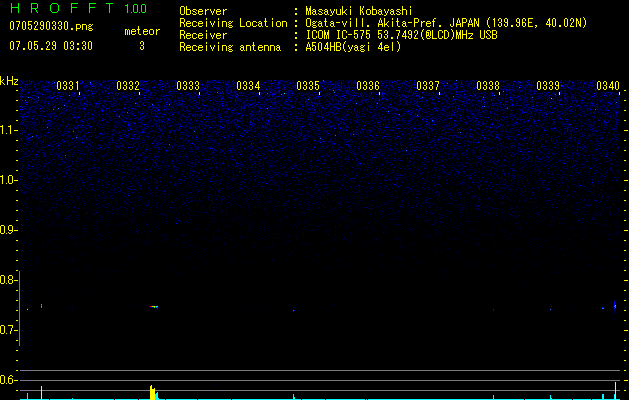Select the filename 0705290330.png
629x400 pixels.
pyautogui.click(x=51, y=27)
